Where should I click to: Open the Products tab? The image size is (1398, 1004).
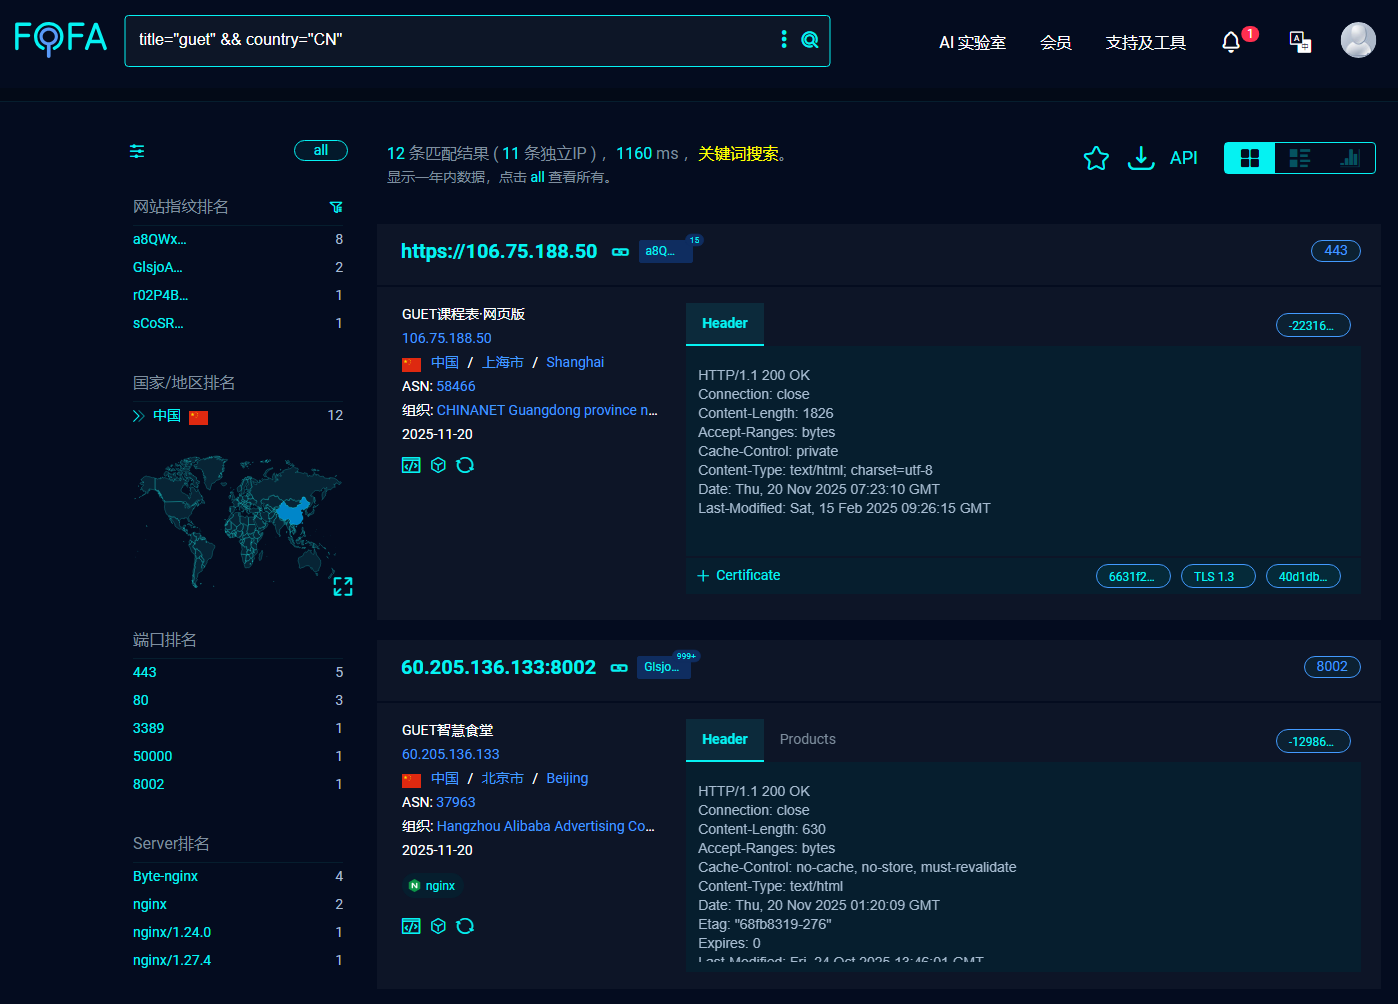tap(808, 740)
